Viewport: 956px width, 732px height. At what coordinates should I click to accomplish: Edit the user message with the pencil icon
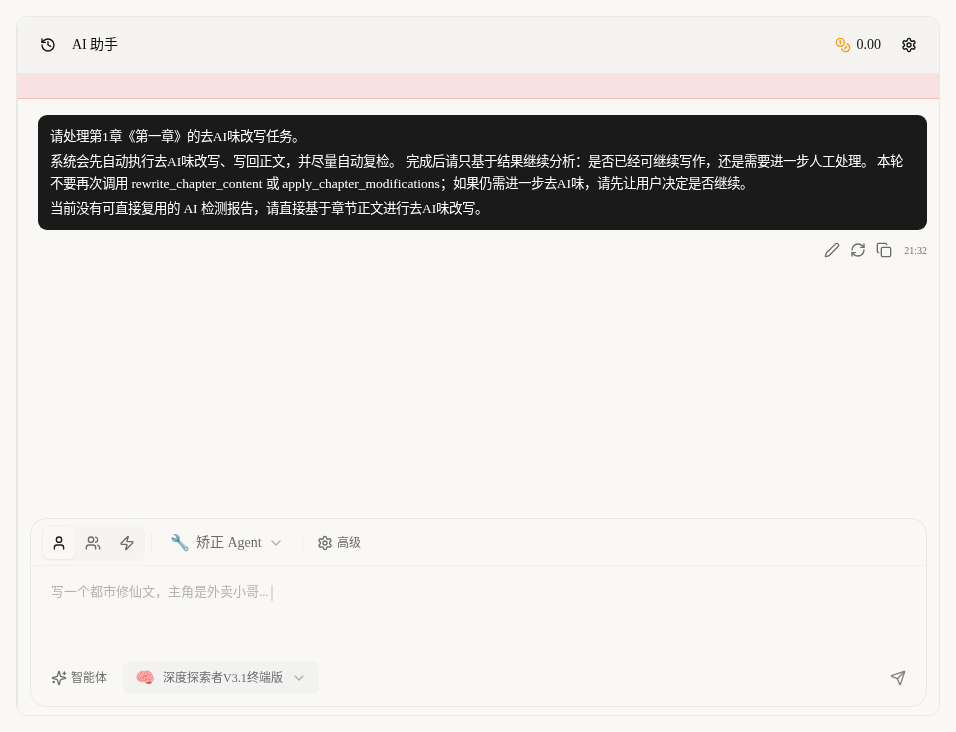point(832,250)
